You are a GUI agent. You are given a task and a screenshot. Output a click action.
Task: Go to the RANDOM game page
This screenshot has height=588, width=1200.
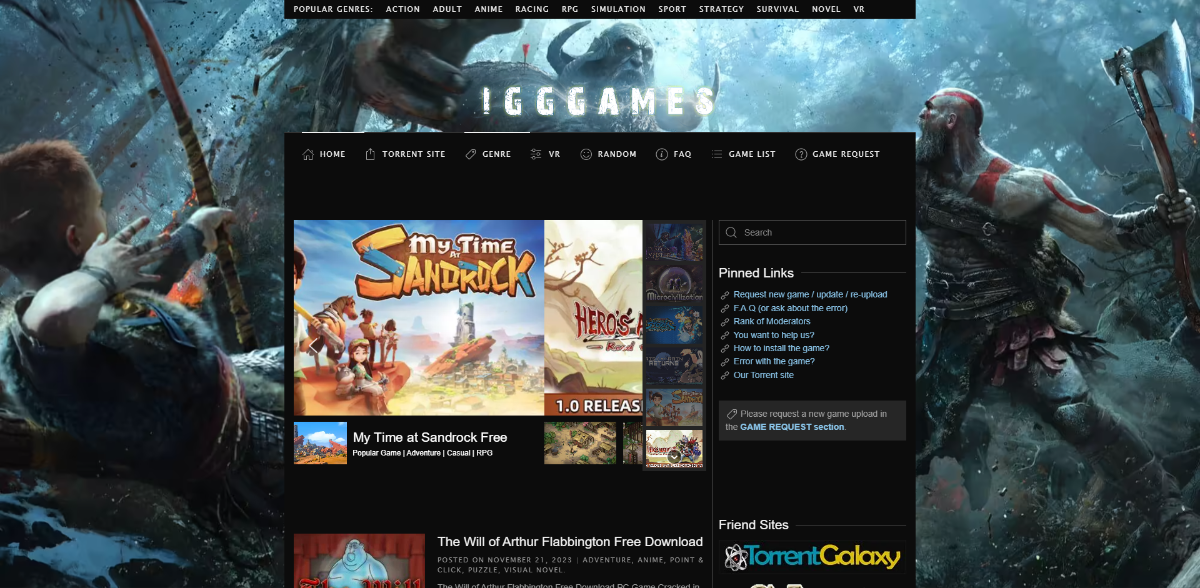click(x=608, y=154)
